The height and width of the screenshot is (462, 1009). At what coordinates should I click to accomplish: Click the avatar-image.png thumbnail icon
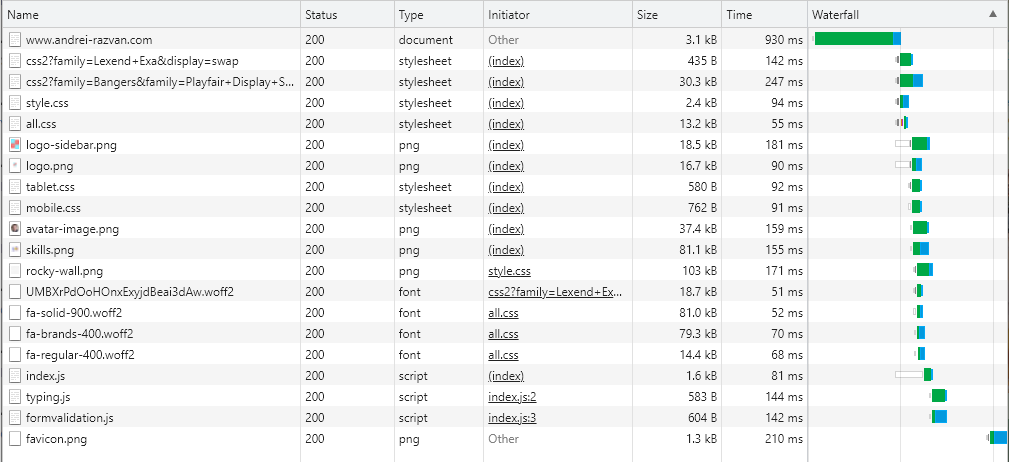point(14,229)
